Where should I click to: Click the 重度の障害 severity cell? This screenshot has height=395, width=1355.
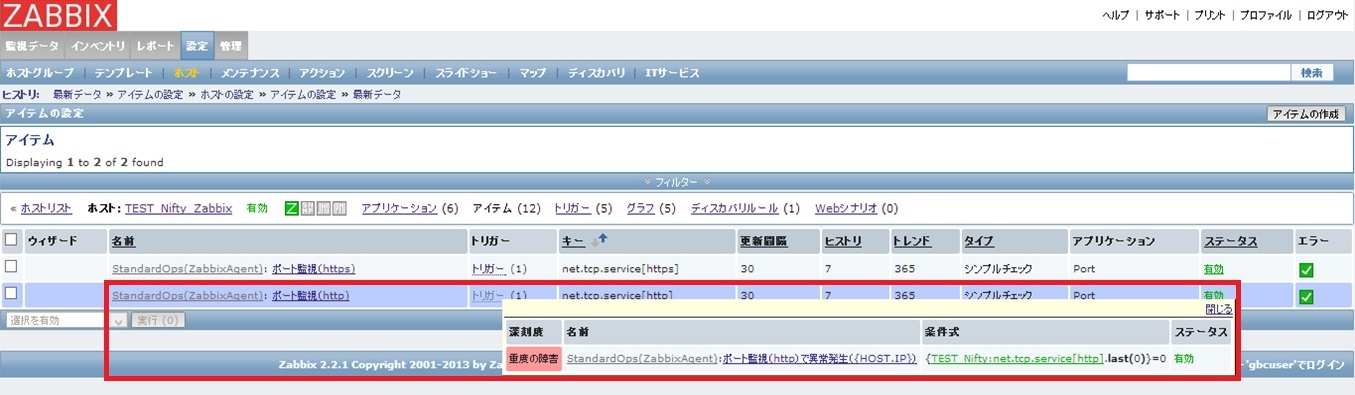click(x=533, y=359)
